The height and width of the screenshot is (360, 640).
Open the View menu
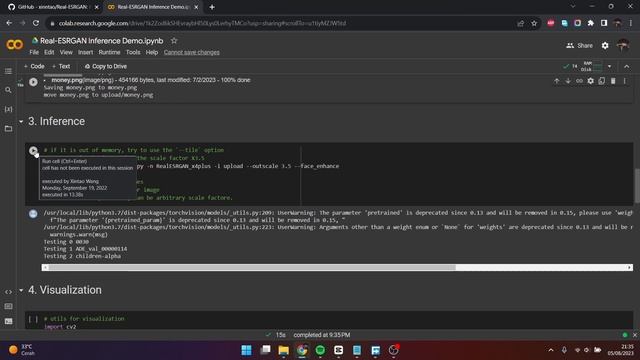pyautogui.click(x=66, y=52)
